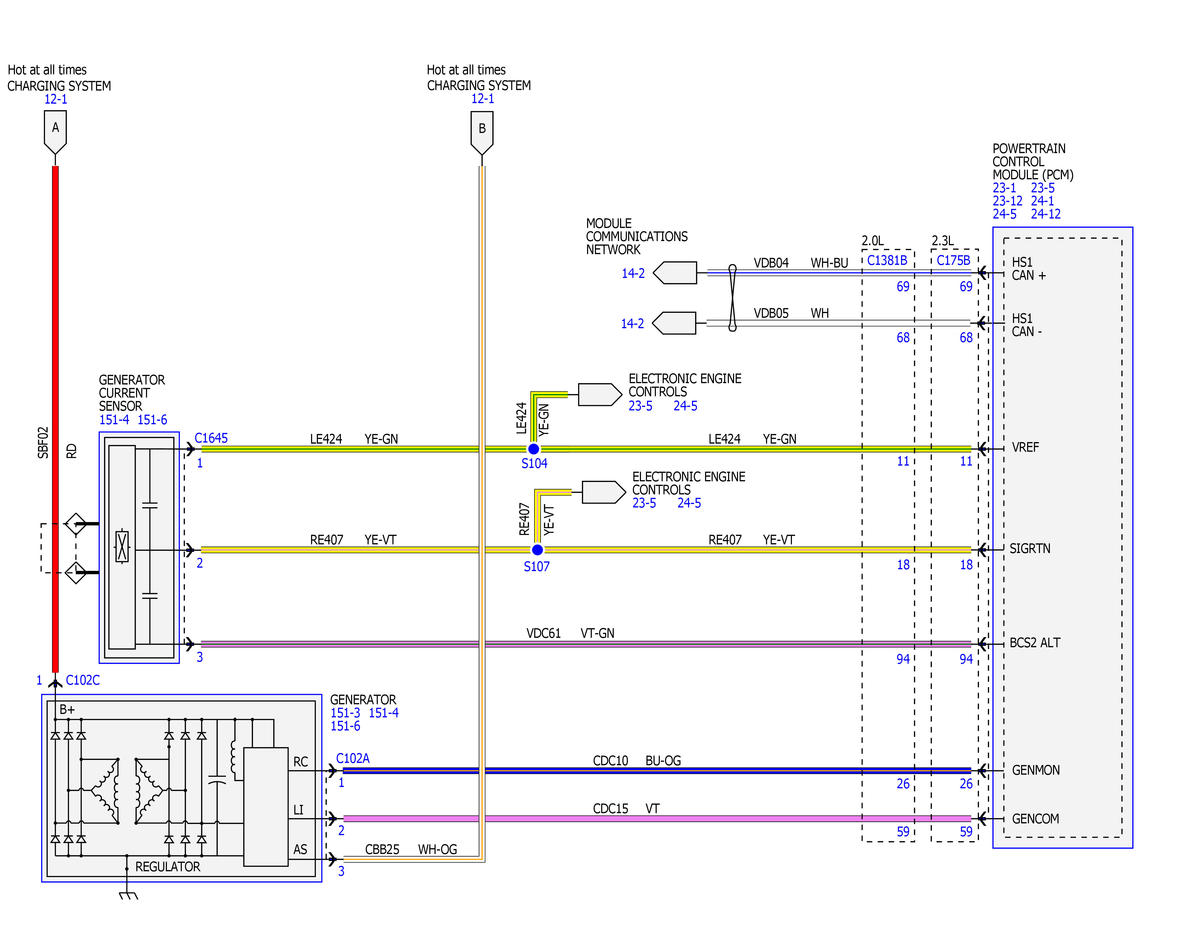Click the connector arrow on the LE424 branch
The width and height of the screenshot is (1199, 927).
[600, 394]
